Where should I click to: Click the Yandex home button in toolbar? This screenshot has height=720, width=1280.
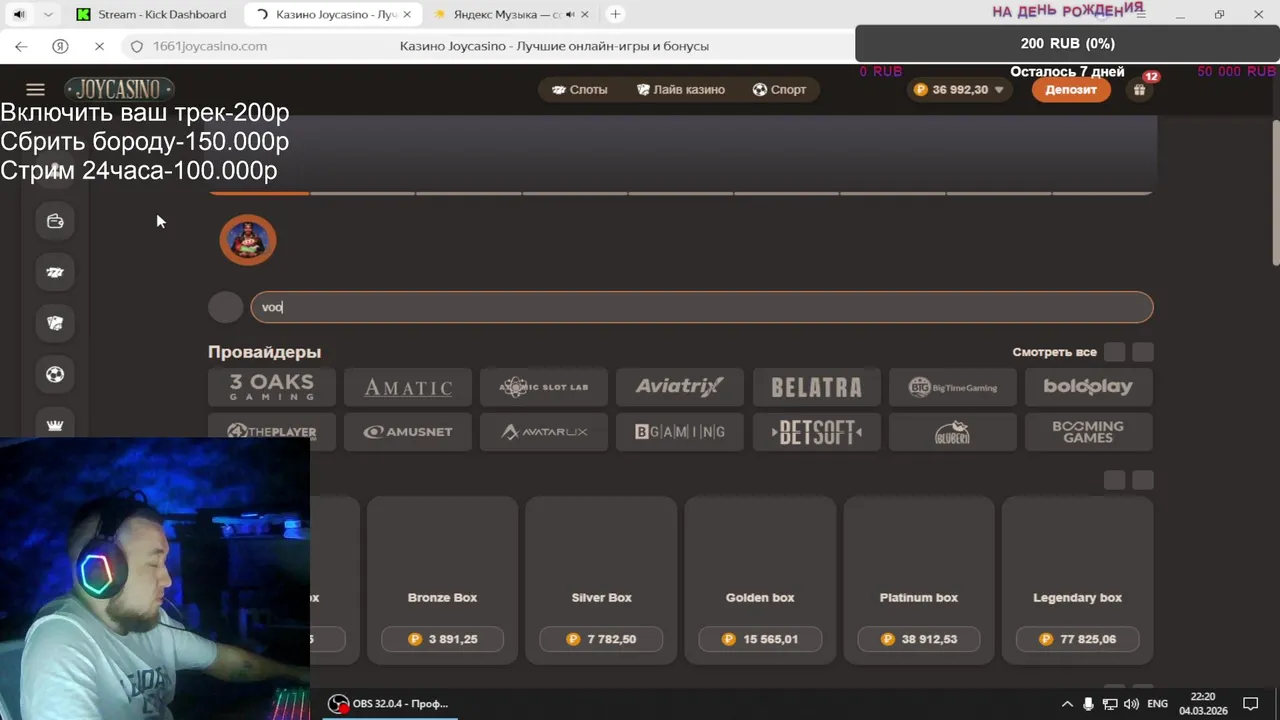[60, 46]
